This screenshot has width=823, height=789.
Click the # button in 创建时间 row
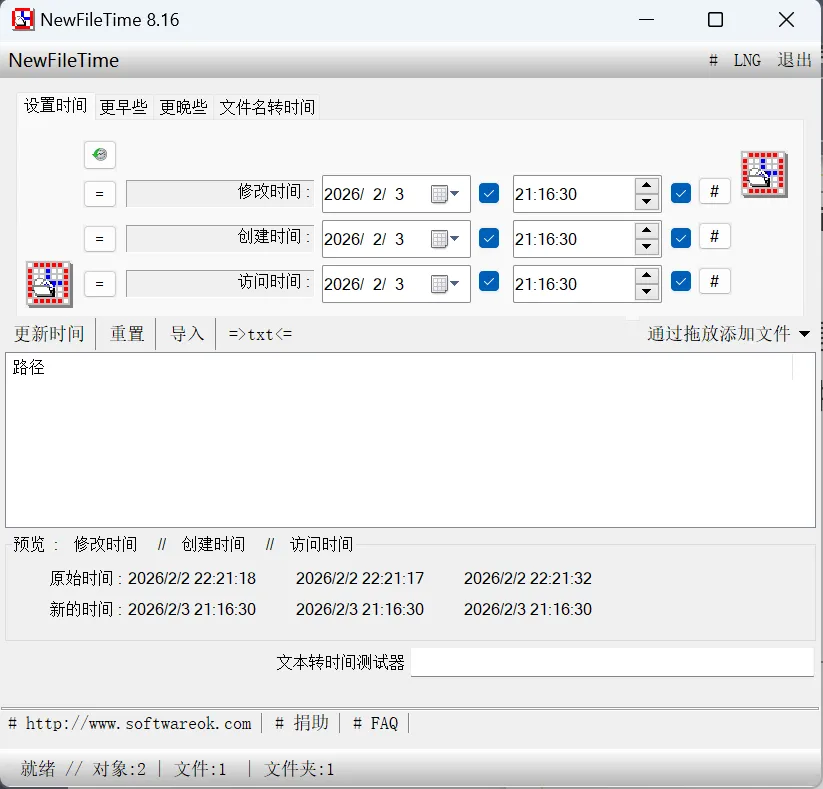[714, 237]
